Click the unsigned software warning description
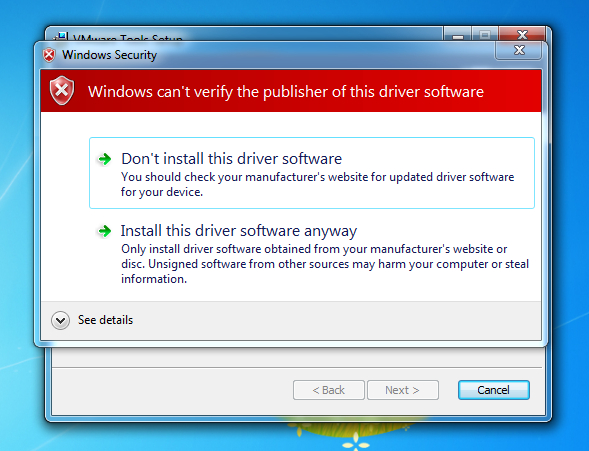Image resolution: width=589 pixels, height=451 pixels. coord(325,264)
